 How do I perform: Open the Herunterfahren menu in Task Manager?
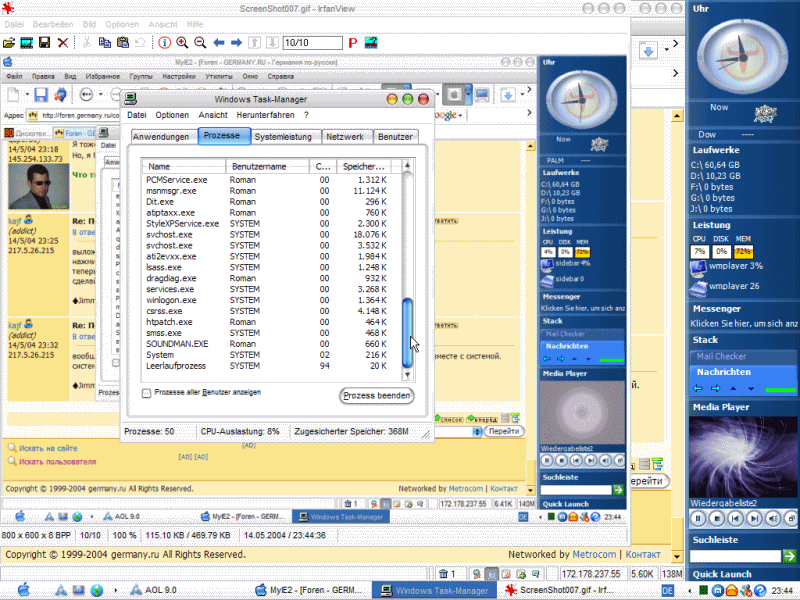(265, 115)
